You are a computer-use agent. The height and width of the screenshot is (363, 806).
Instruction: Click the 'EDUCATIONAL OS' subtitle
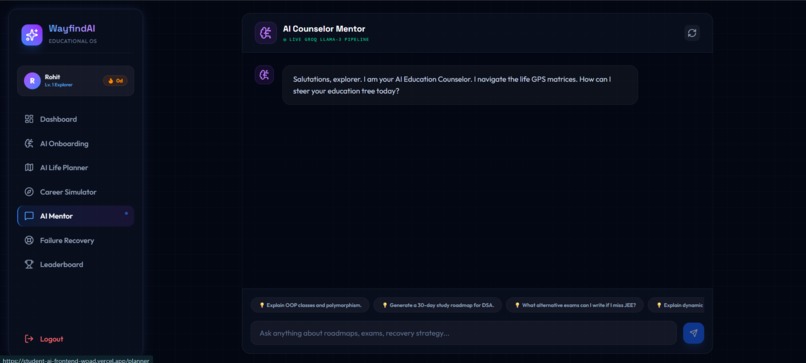(72, 41)
